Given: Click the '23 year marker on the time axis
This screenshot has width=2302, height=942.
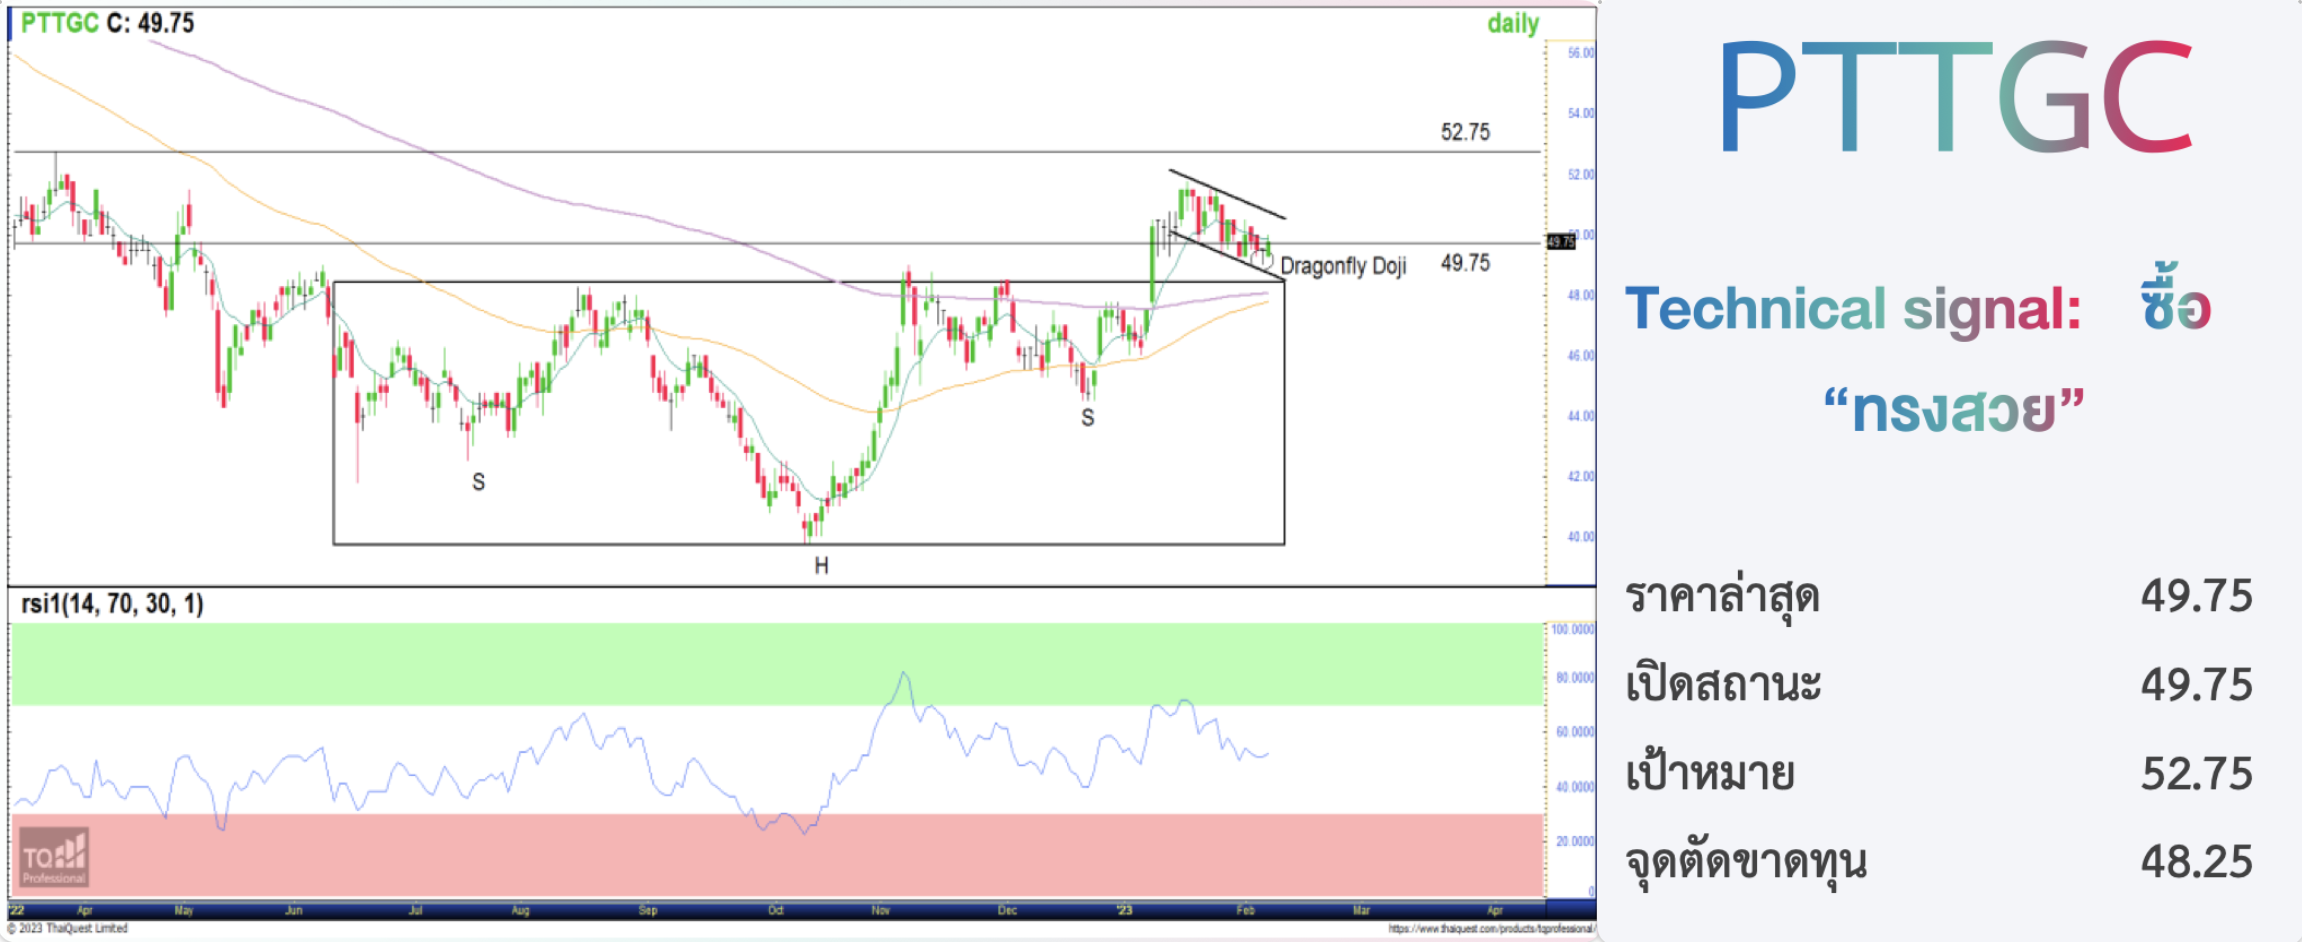Looking at the screenshot, I should [1125, 910].
